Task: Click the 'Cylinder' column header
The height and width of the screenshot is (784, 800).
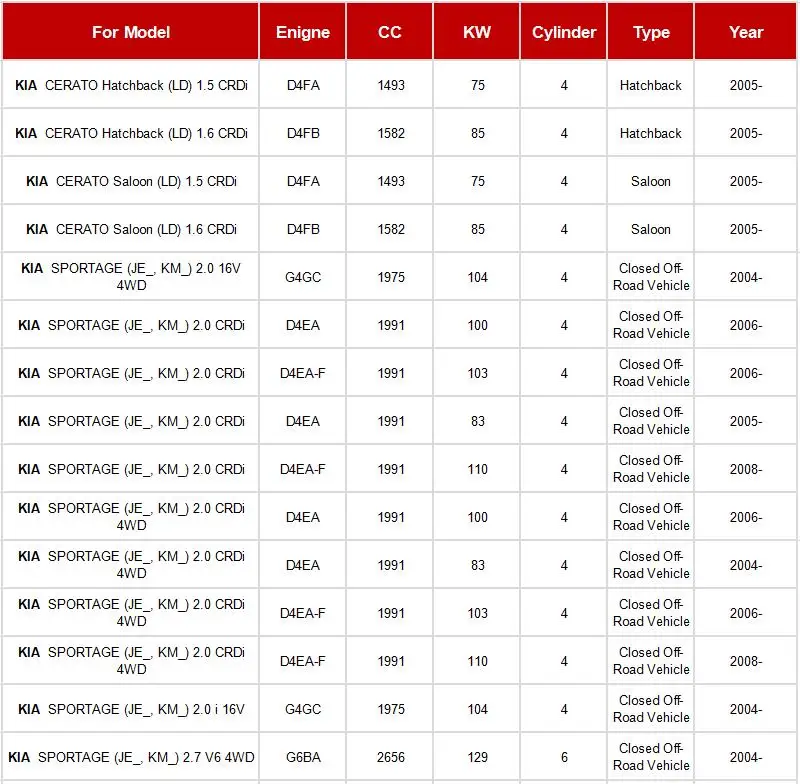Action: point(564,32)
